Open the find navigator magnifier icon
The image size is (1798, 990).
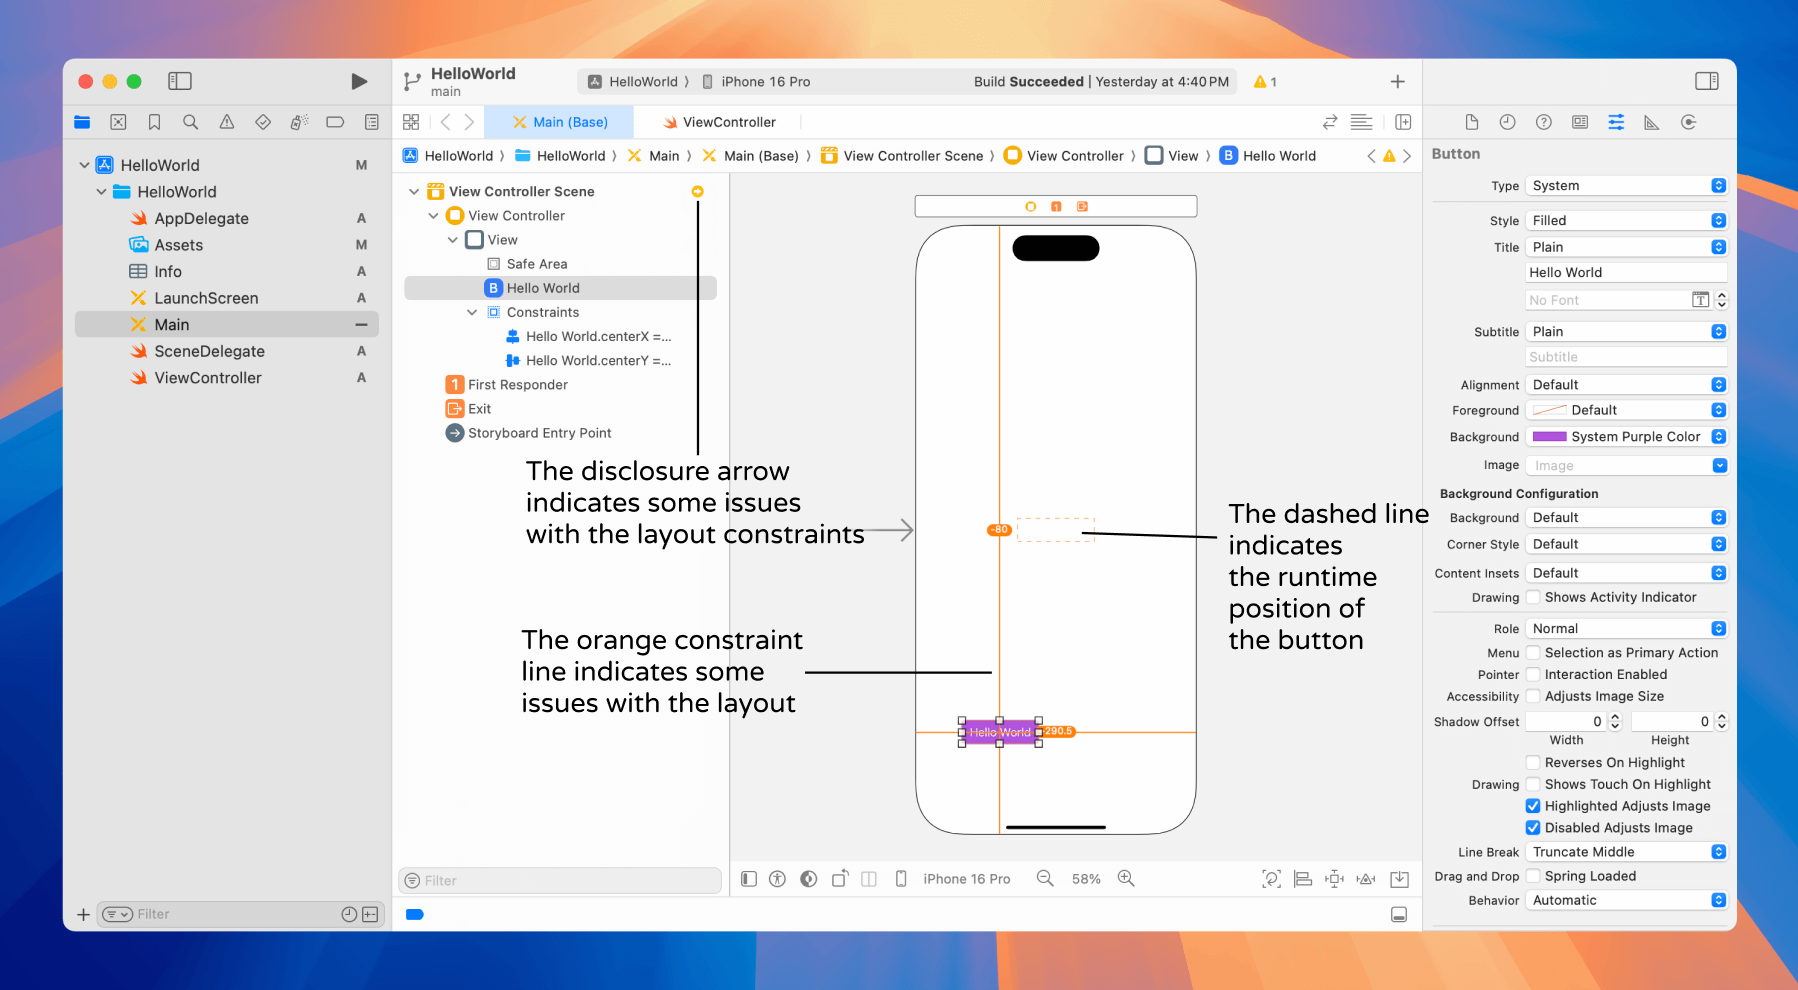[190, 122]
